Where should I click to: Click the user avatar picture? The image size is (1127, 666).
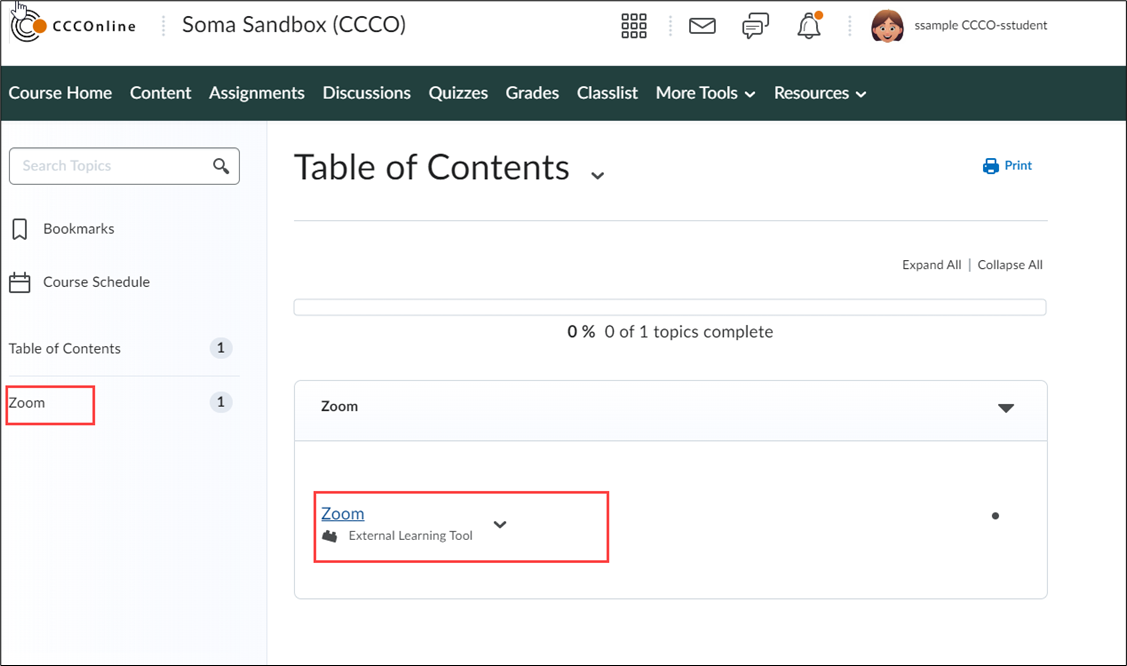click(887, 26)
